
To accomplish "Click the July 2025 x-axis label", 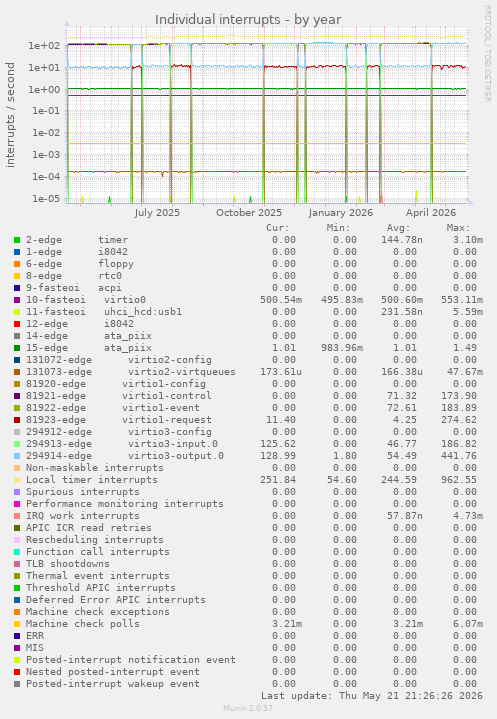I will click(x=157, y=213).
